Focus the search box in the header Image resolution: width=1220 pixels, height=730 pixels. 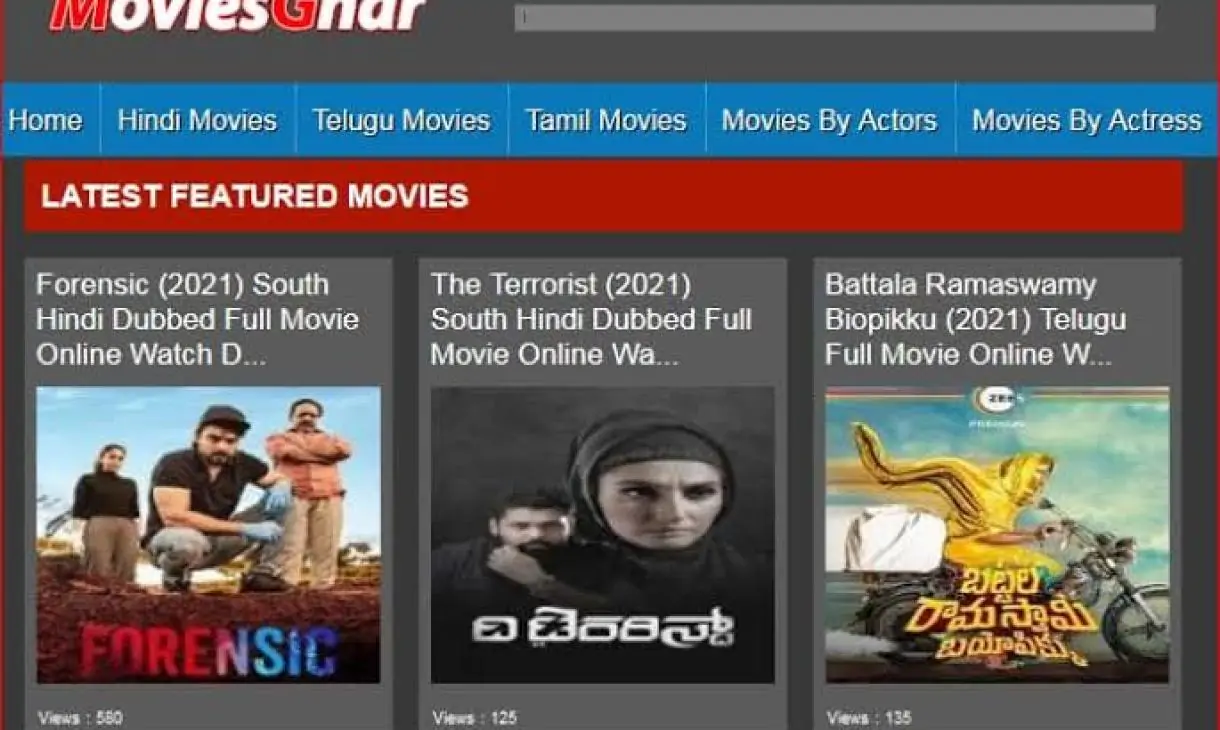[x=834, y=17]
